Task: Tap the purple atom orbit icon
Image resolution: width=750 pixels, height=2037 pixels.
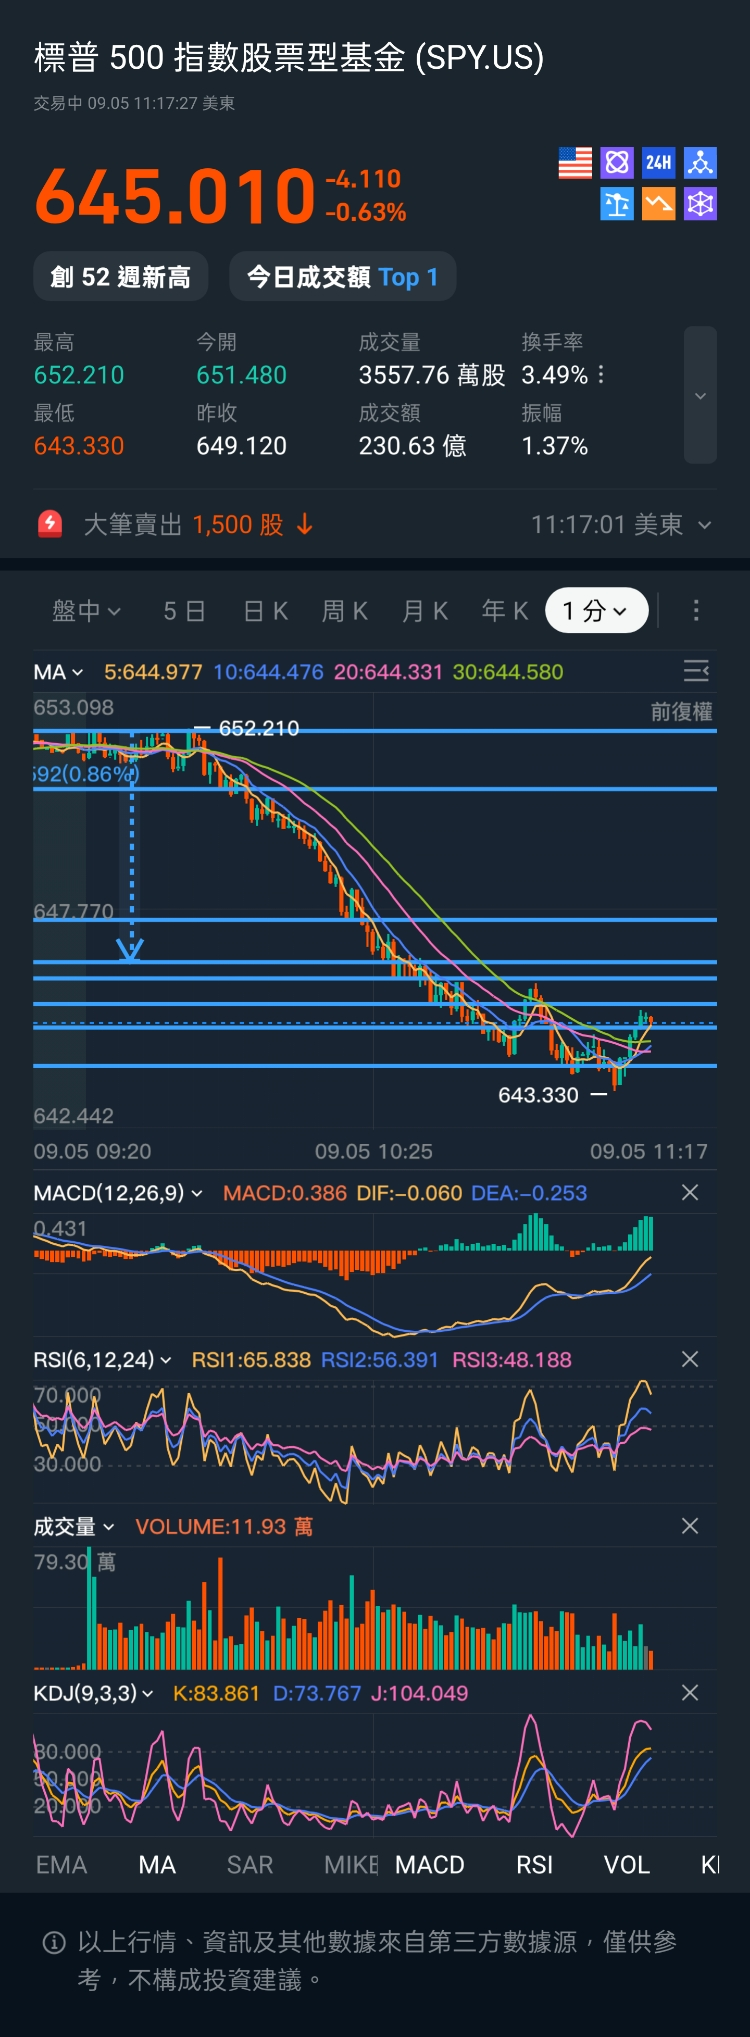Action: tap(617, 163)
